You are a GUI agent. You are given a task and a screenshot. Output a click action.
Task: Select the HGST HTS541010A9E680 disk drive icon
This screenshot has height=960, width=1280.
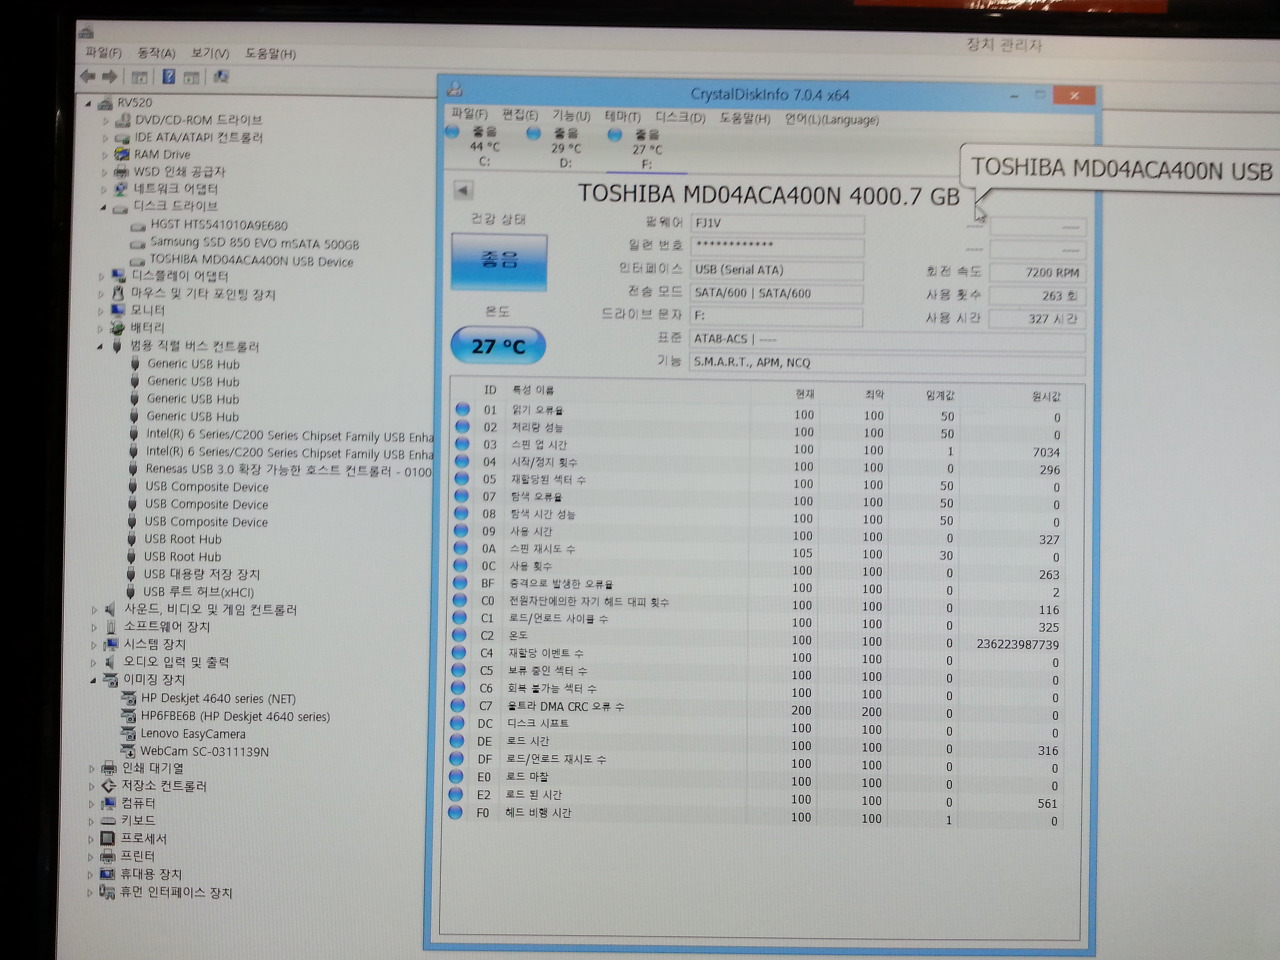pyautogui.click(x=138, y=226)
